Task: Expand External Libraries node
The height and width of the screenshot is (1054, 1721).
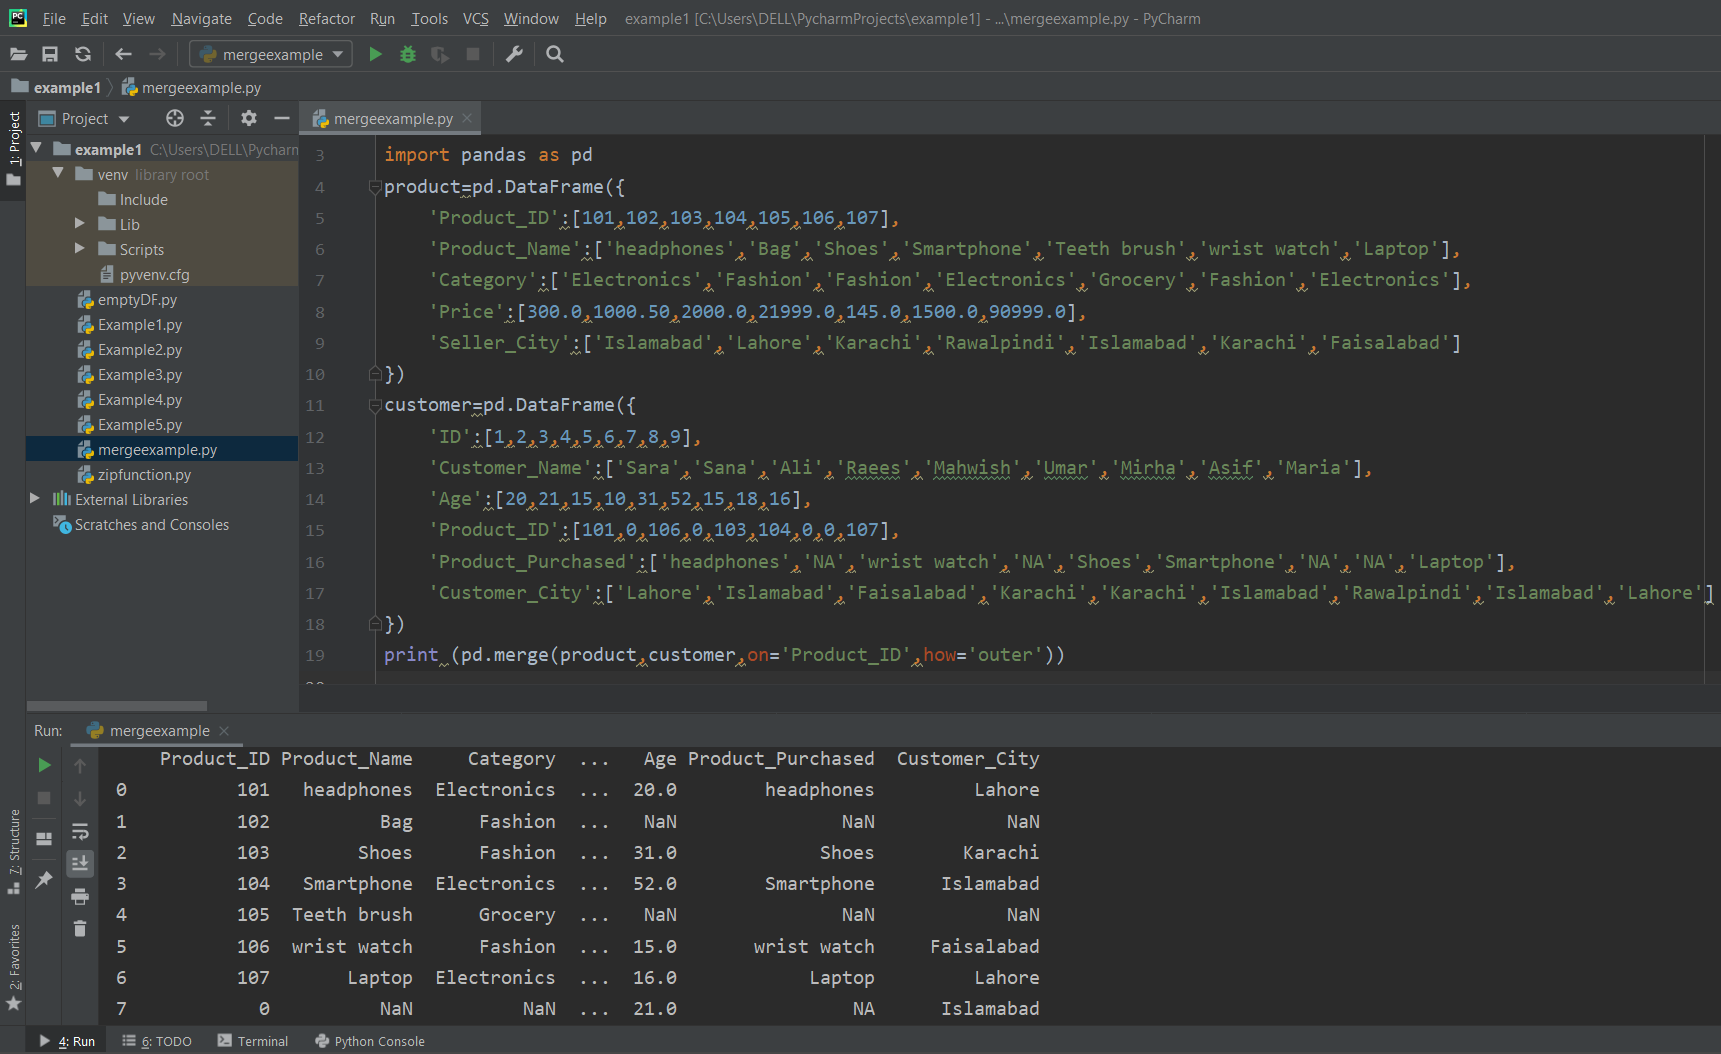Action: tap(35, 499)
